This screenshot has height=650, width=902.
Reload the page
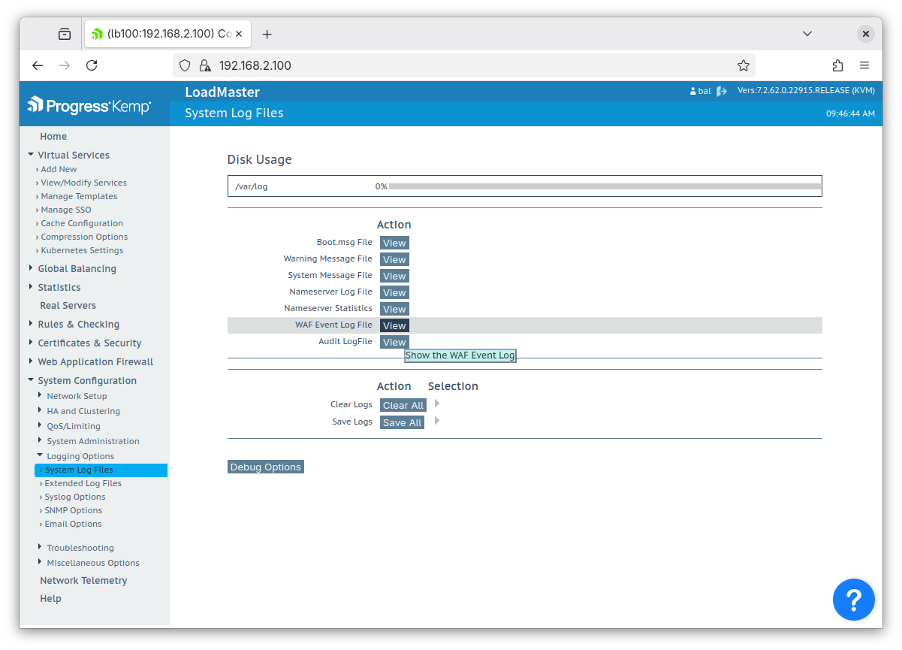click(91, 63)
